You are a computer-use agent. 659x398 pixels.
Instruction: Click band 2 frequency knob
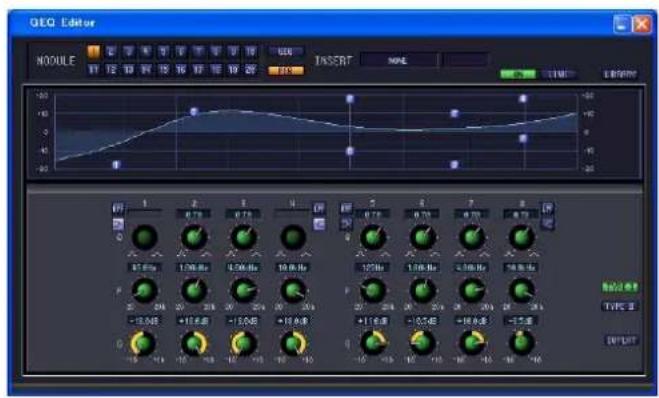(x=194, y=290)
